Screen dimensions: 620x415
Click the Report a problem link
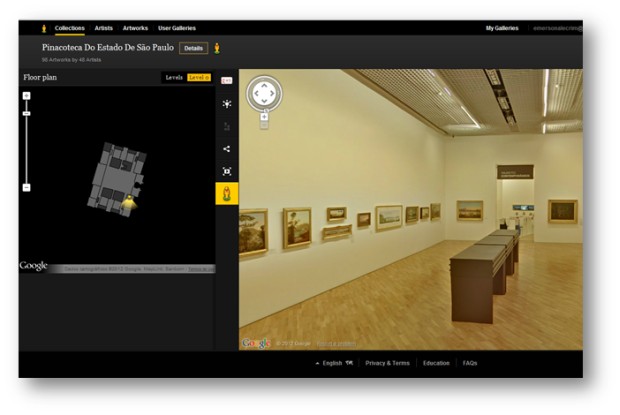click(336, 344)
